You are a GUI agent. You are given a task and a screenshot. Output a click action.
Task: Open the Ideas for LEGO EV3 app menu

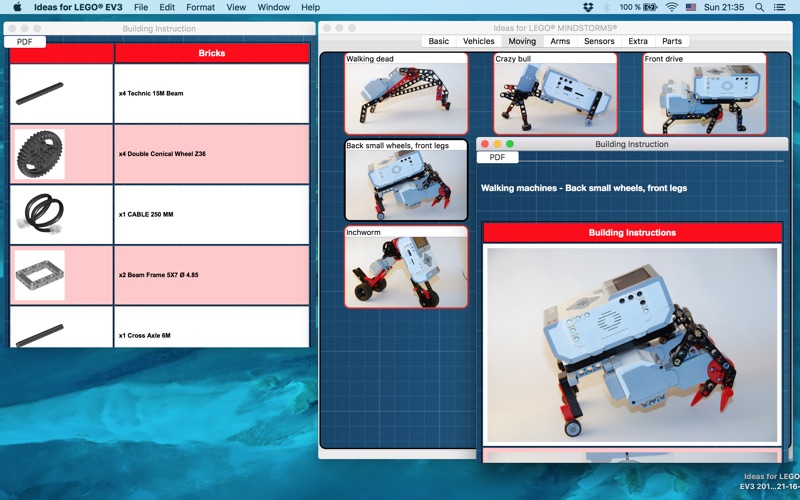tap(78, 7)
